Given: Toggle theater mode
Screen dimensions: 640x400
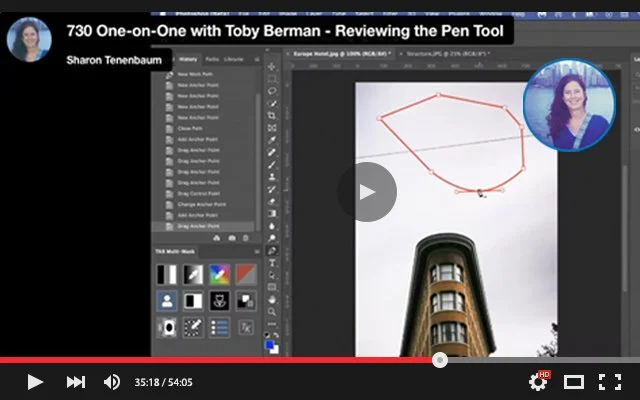Looking at the screenshot, I should 574,382.
